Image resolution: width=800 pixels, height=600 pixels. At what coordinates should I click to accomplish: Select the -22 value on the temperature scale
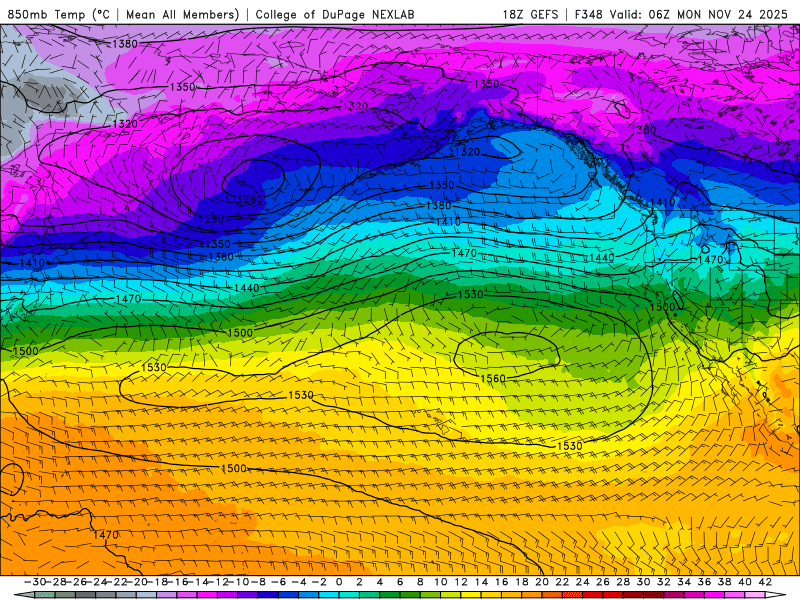pos(117,582)
